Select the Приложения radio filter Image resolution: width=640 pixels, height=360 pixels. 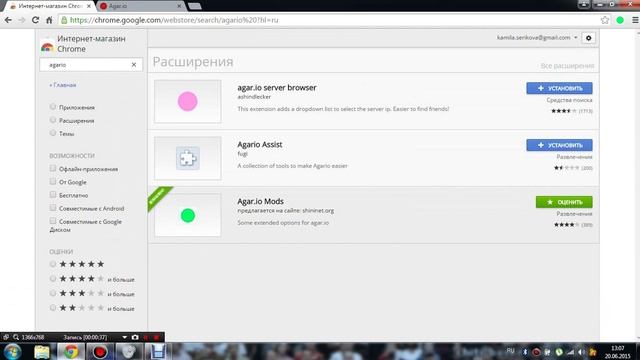(x=53, y=107)
